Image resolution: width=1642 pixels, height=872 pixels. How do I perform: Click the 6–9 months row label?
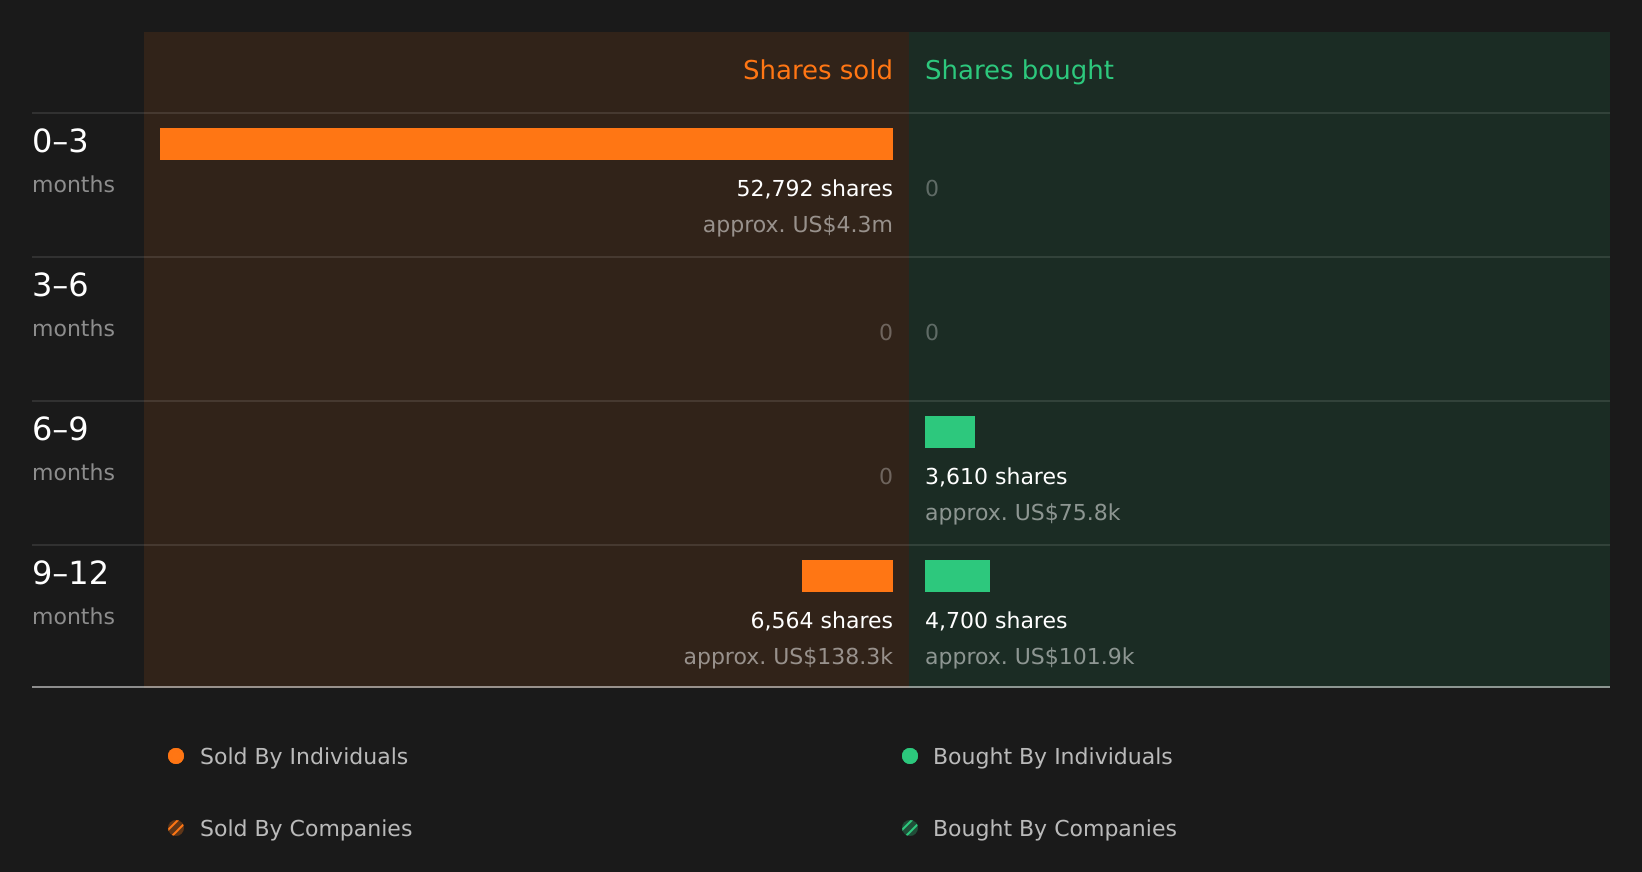pyautogui.click(x=73, y=449)
